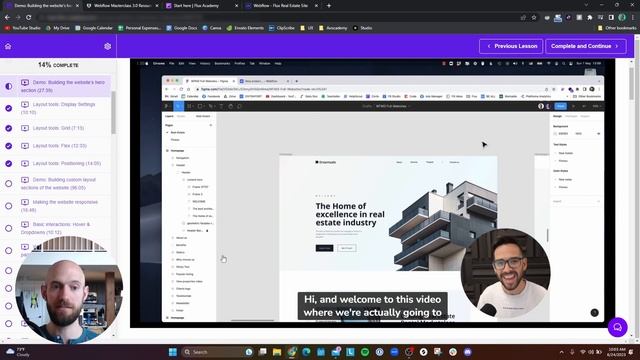Open the Google Calendar bookmark
Screen dimensions: 640x360
[94, 28]
